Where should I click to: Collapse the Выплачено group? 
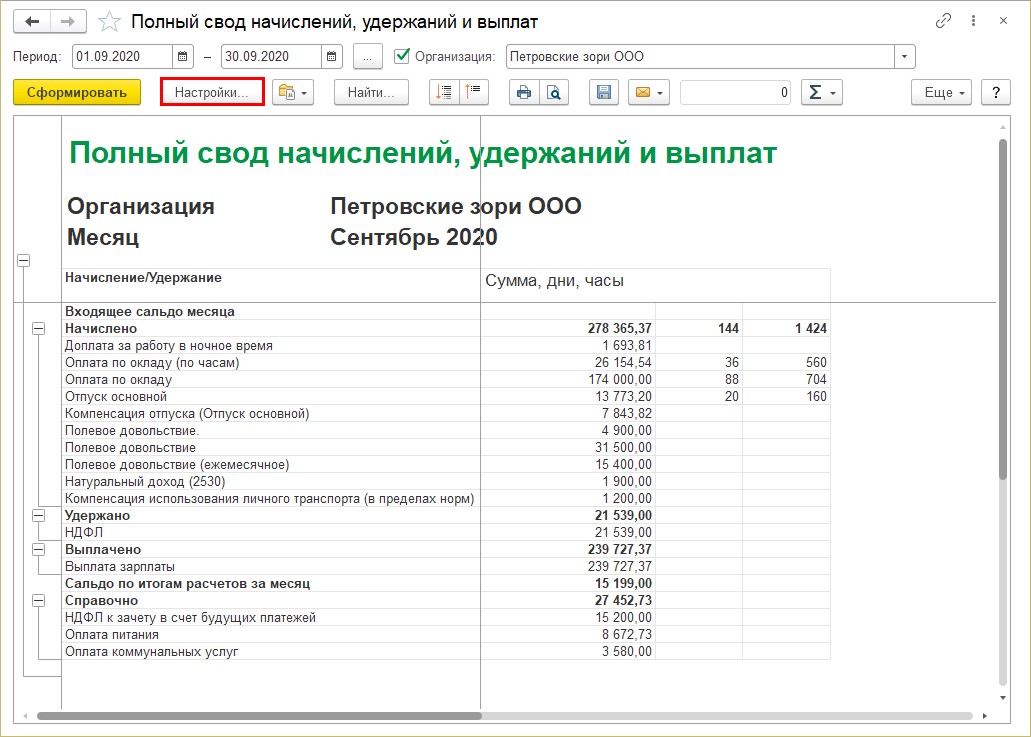39,550
